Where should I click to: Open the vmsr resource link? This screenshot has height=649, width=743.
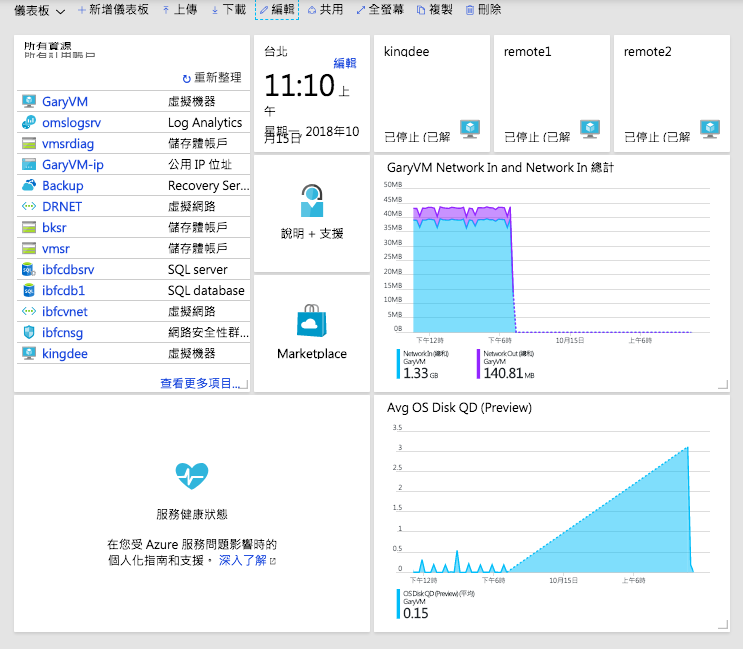coord(56,249)
